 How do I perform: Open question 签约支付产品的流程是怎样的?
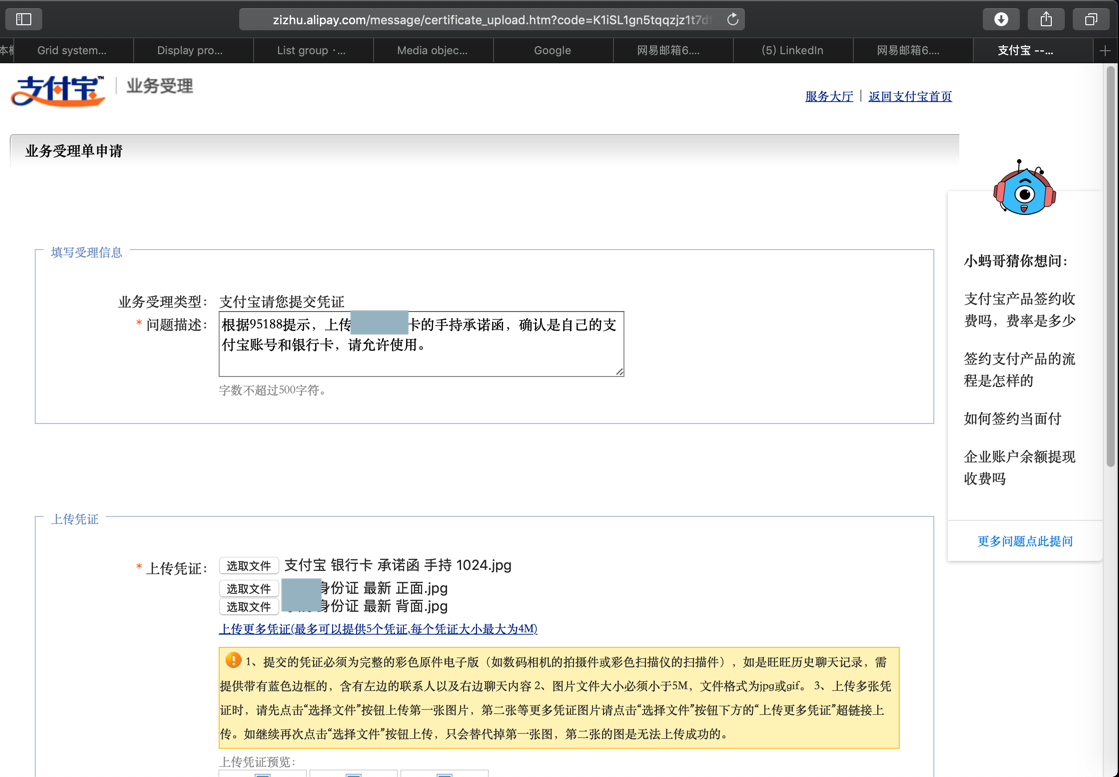coord(1019,370)
